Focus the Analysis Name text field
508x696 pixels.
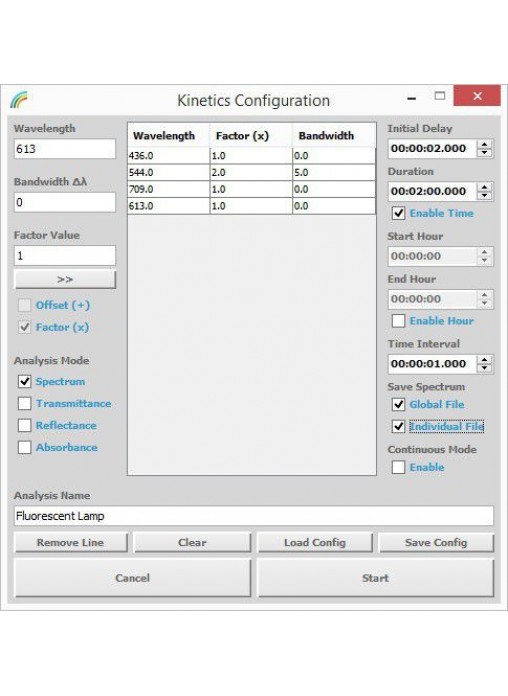point(254,516)
